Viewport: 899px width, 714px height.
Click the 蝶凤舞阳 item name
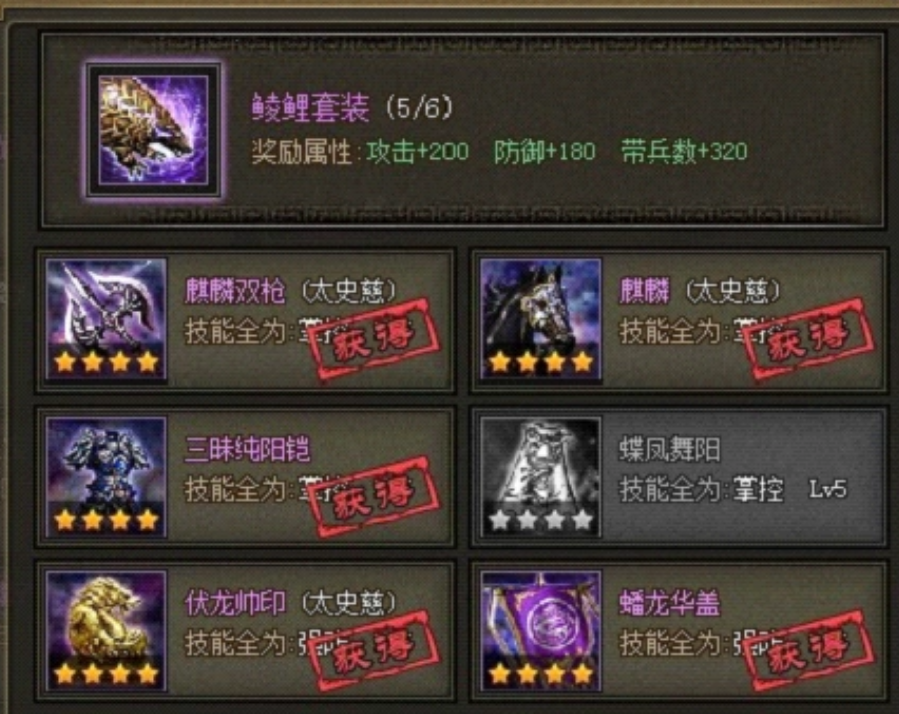pyautogui.click(x=670, y=450)
